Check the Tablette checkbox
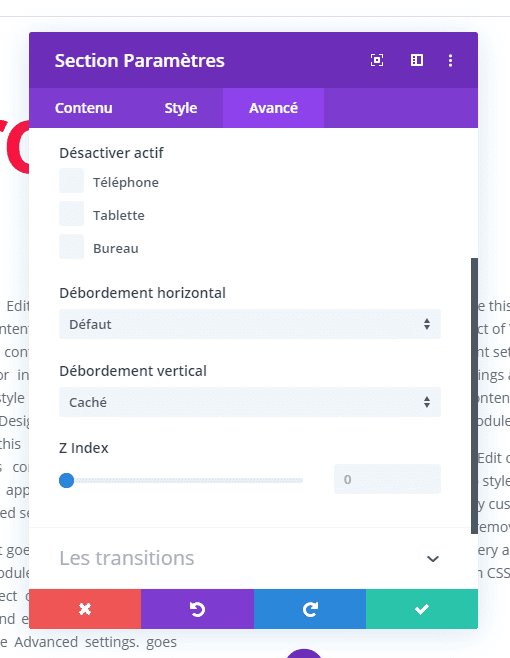510x658 pixels. 71,214
